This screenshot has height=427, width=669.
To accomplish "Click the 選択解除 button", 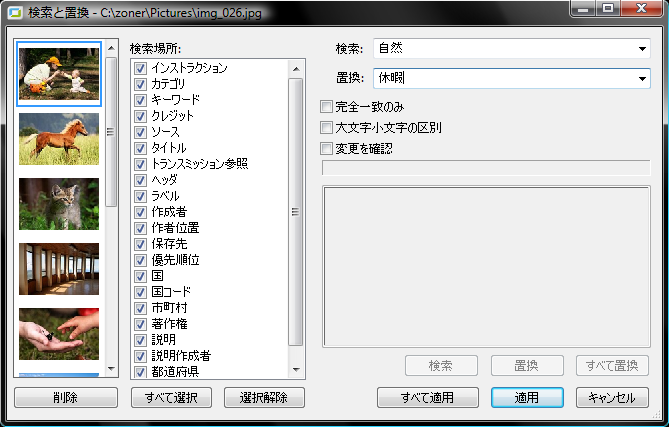I will [x=264, y=398].
